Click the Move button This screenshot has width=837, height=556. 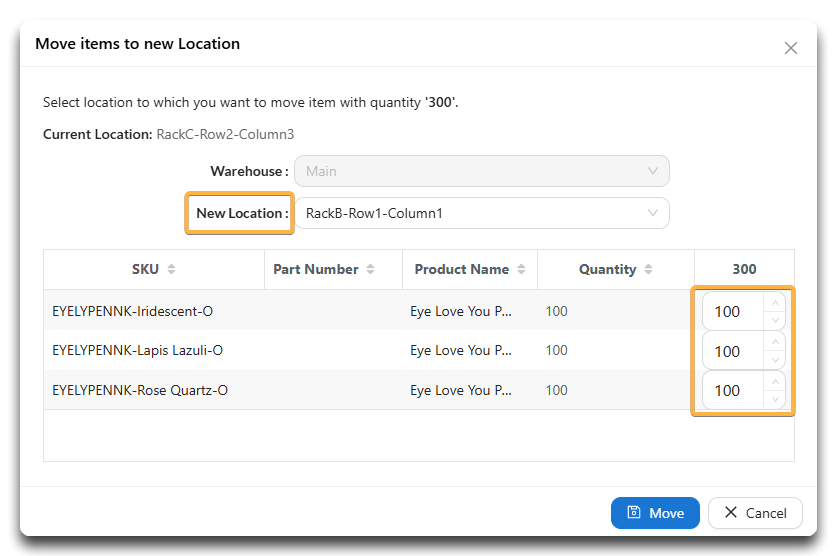pyautogui.click(x=655, y=513)
